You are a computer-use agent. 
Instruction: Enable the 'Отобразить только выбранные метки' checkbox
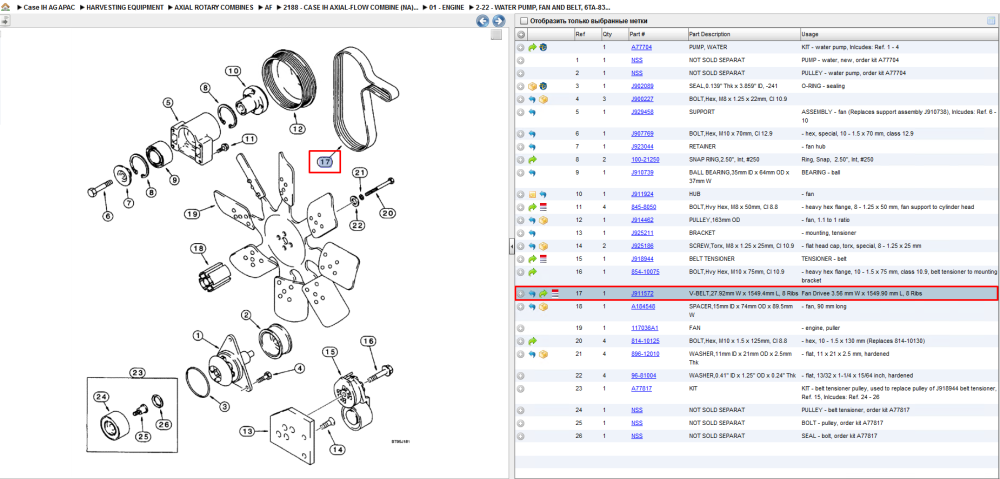click(x=523, y=21)
